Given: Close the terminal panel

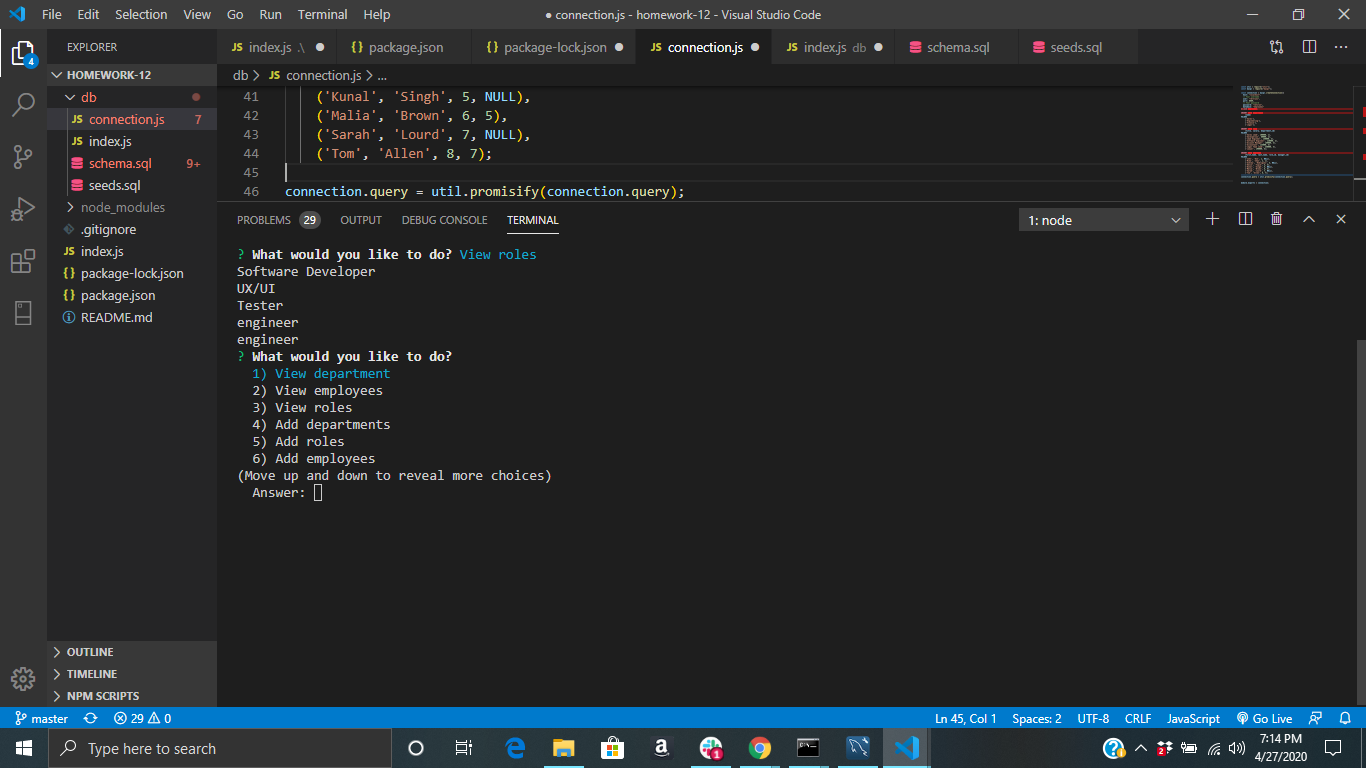Looking at the screenshot, I should (1341, 219).
